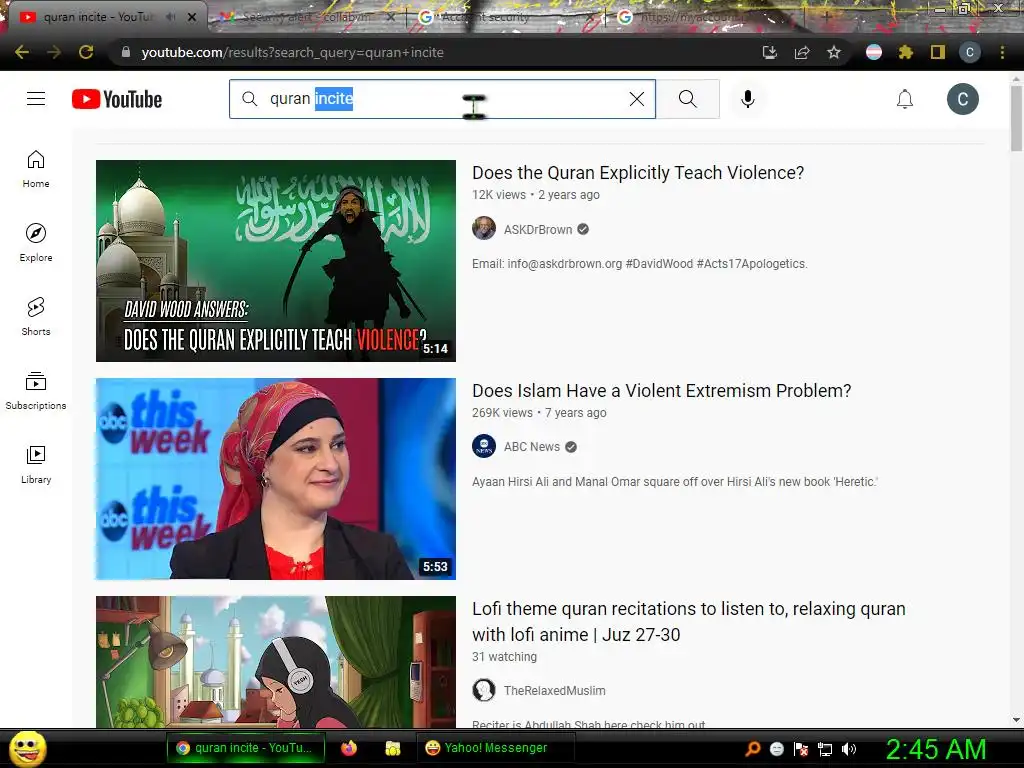Viewport: 1024px width, 768px height.
Task: Mute the YouTube tab via its speaker icon
Action: pyautogui.click(x=170, y=17)
